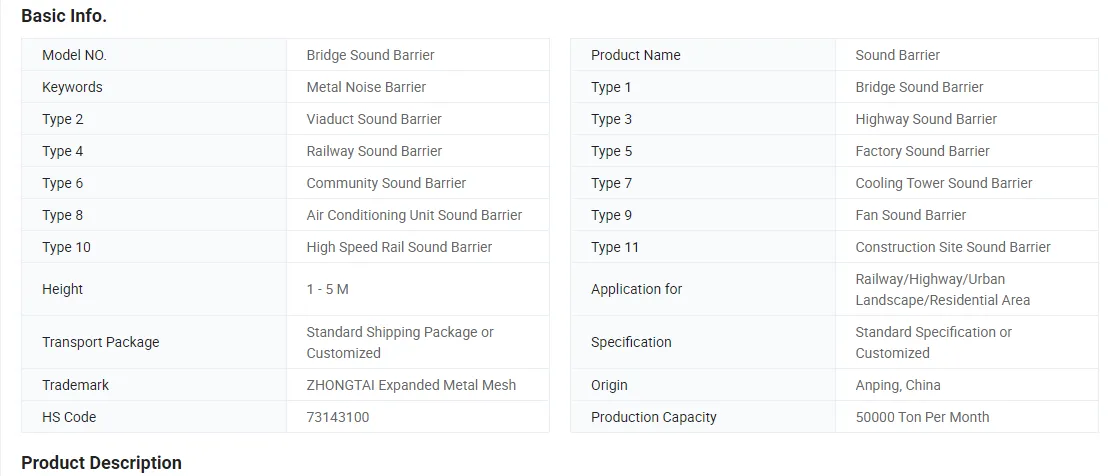Click the Cooling Tower Sound Barrier cell

(943, 183)
